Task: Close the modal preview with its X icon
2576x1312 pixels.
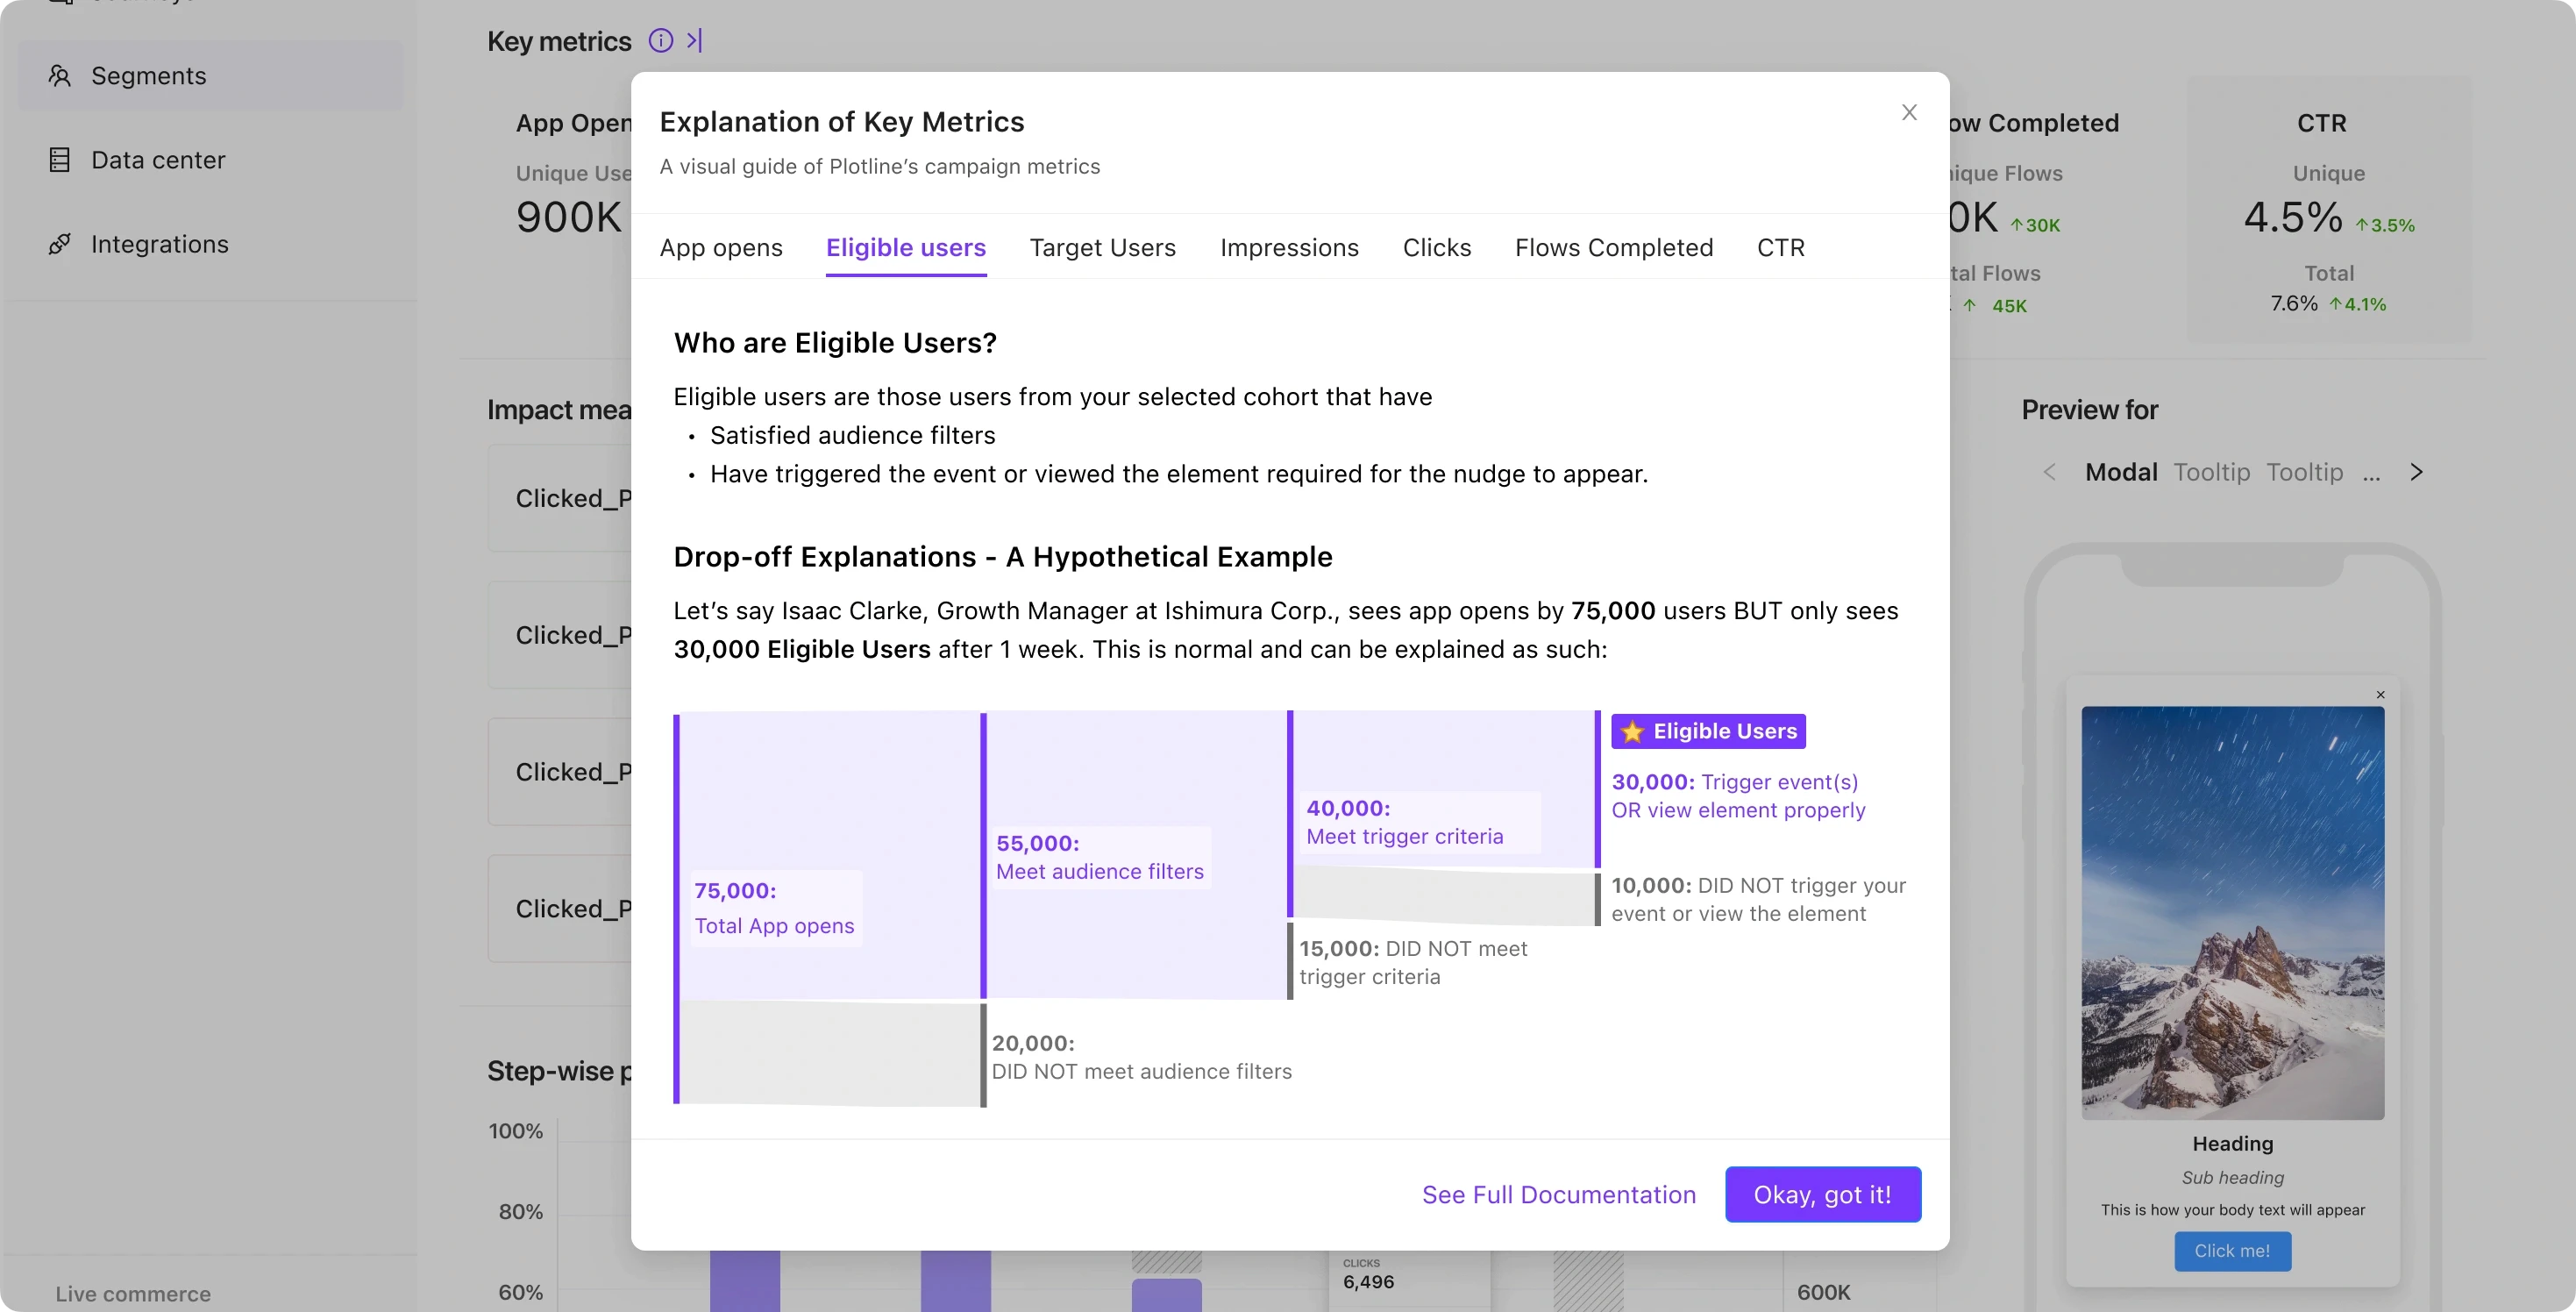Action: coord(2380,695)
